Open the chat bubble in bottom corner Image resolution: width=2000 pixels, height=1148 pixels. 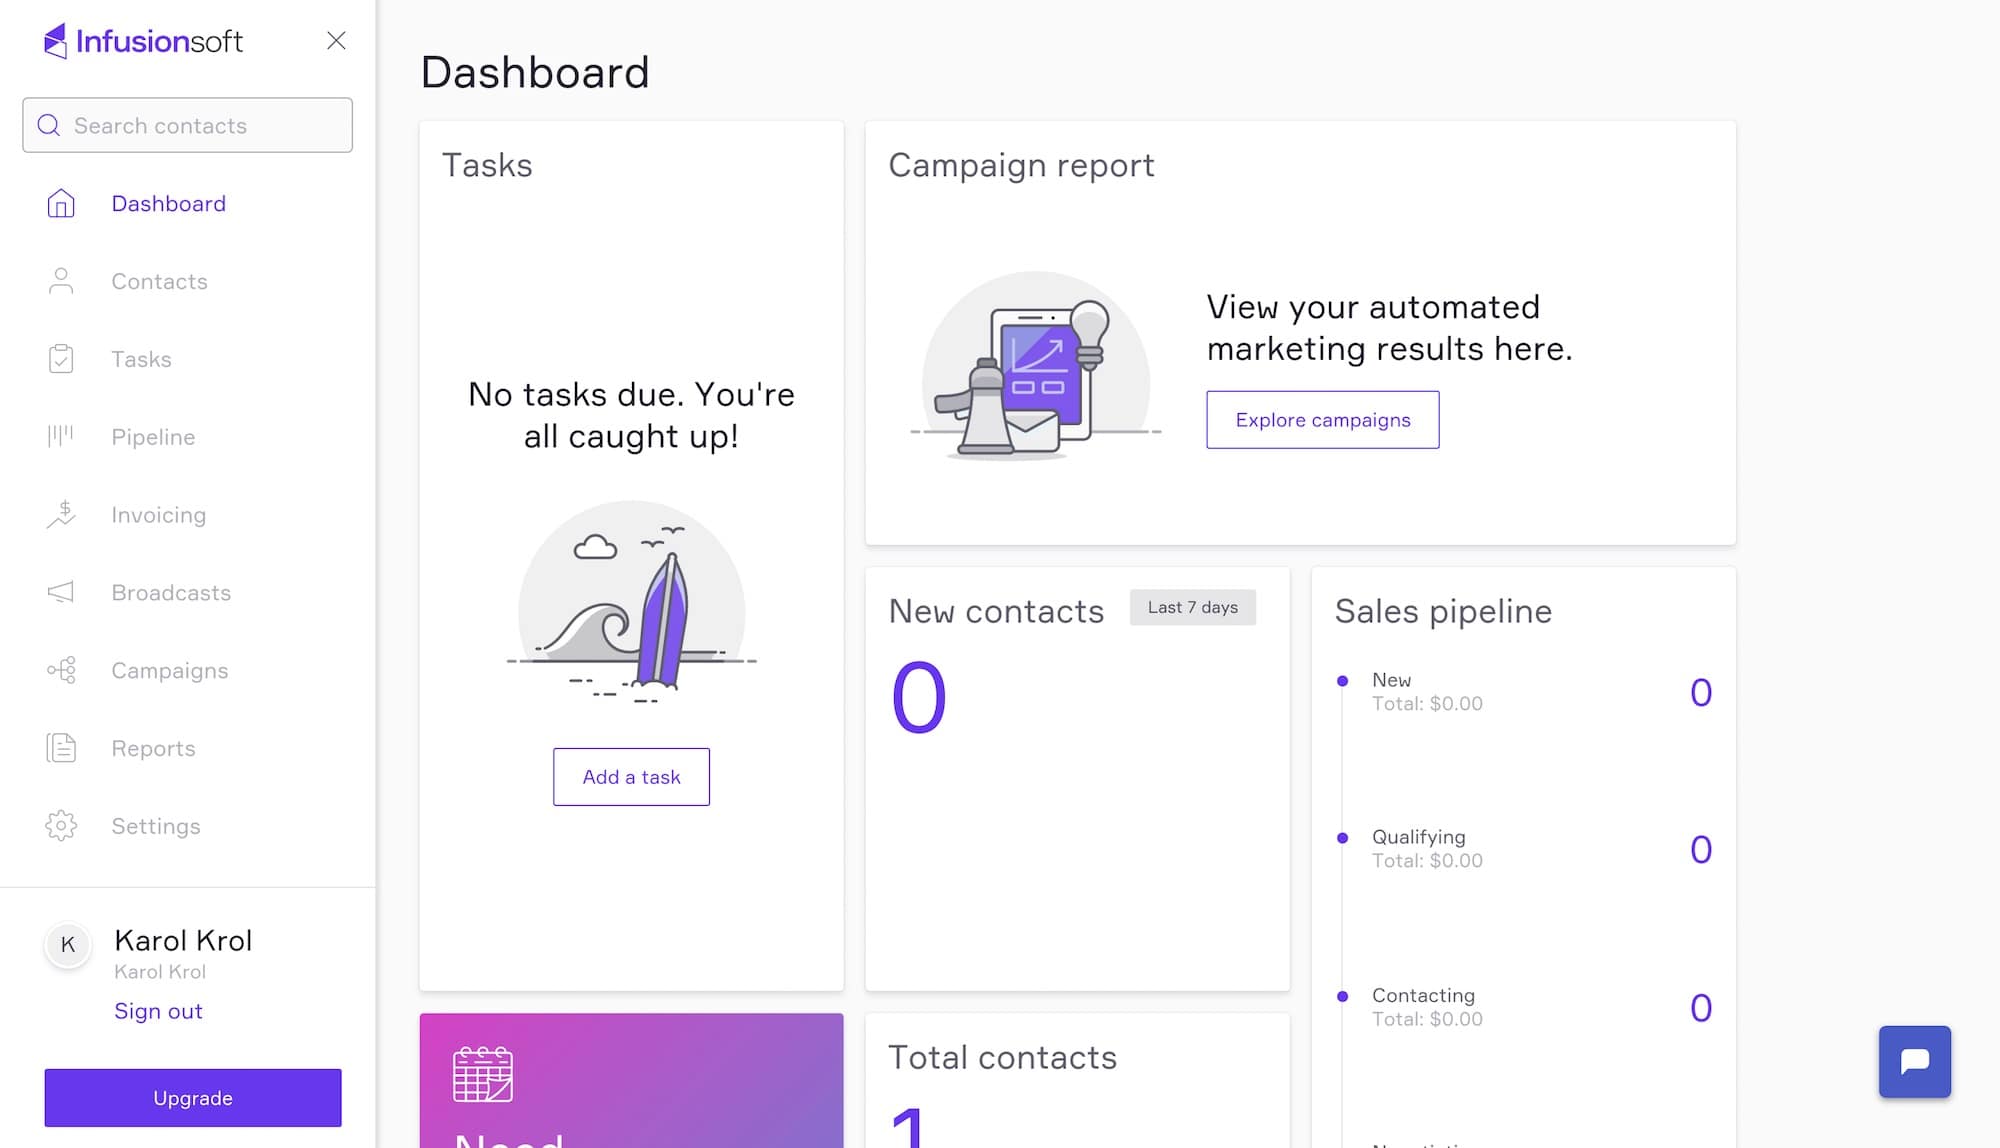[1914, 1062]
